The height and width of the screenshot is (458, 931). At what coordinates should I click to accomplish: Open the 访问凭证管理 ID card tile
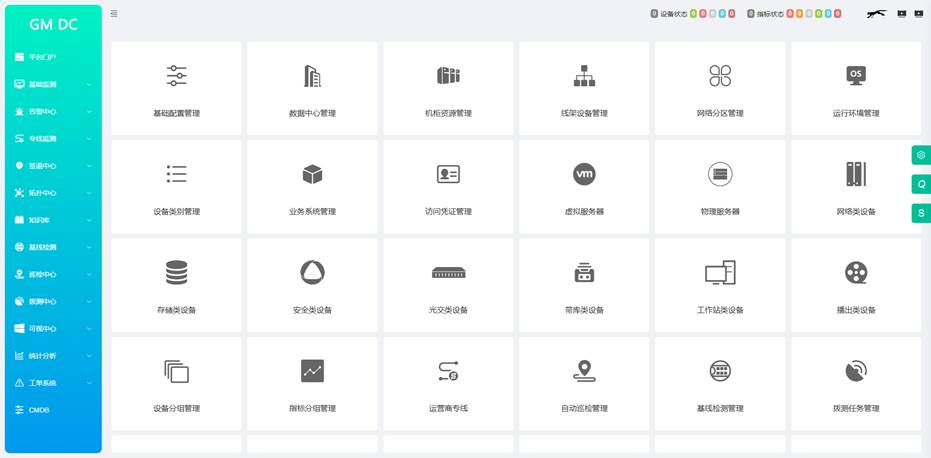coord(448,187)
